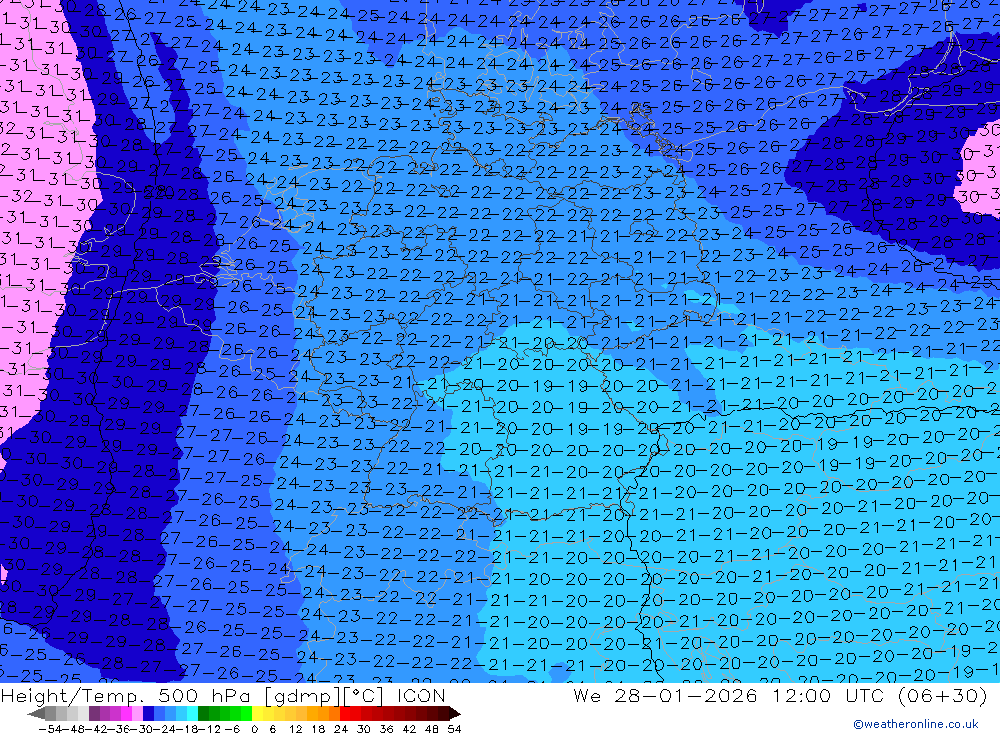Click the pale pink swatch beside dark blue
Viewport: 1000px width, 733px height.
coord(137,713)
